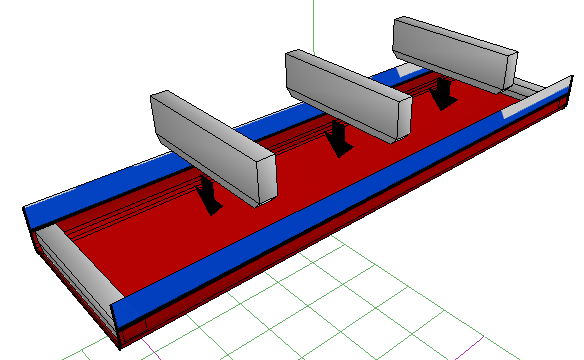This screenshot has height=360, width=584.
Task: Click the black arrow under the farthest block
Action: [x=443, y=93]
